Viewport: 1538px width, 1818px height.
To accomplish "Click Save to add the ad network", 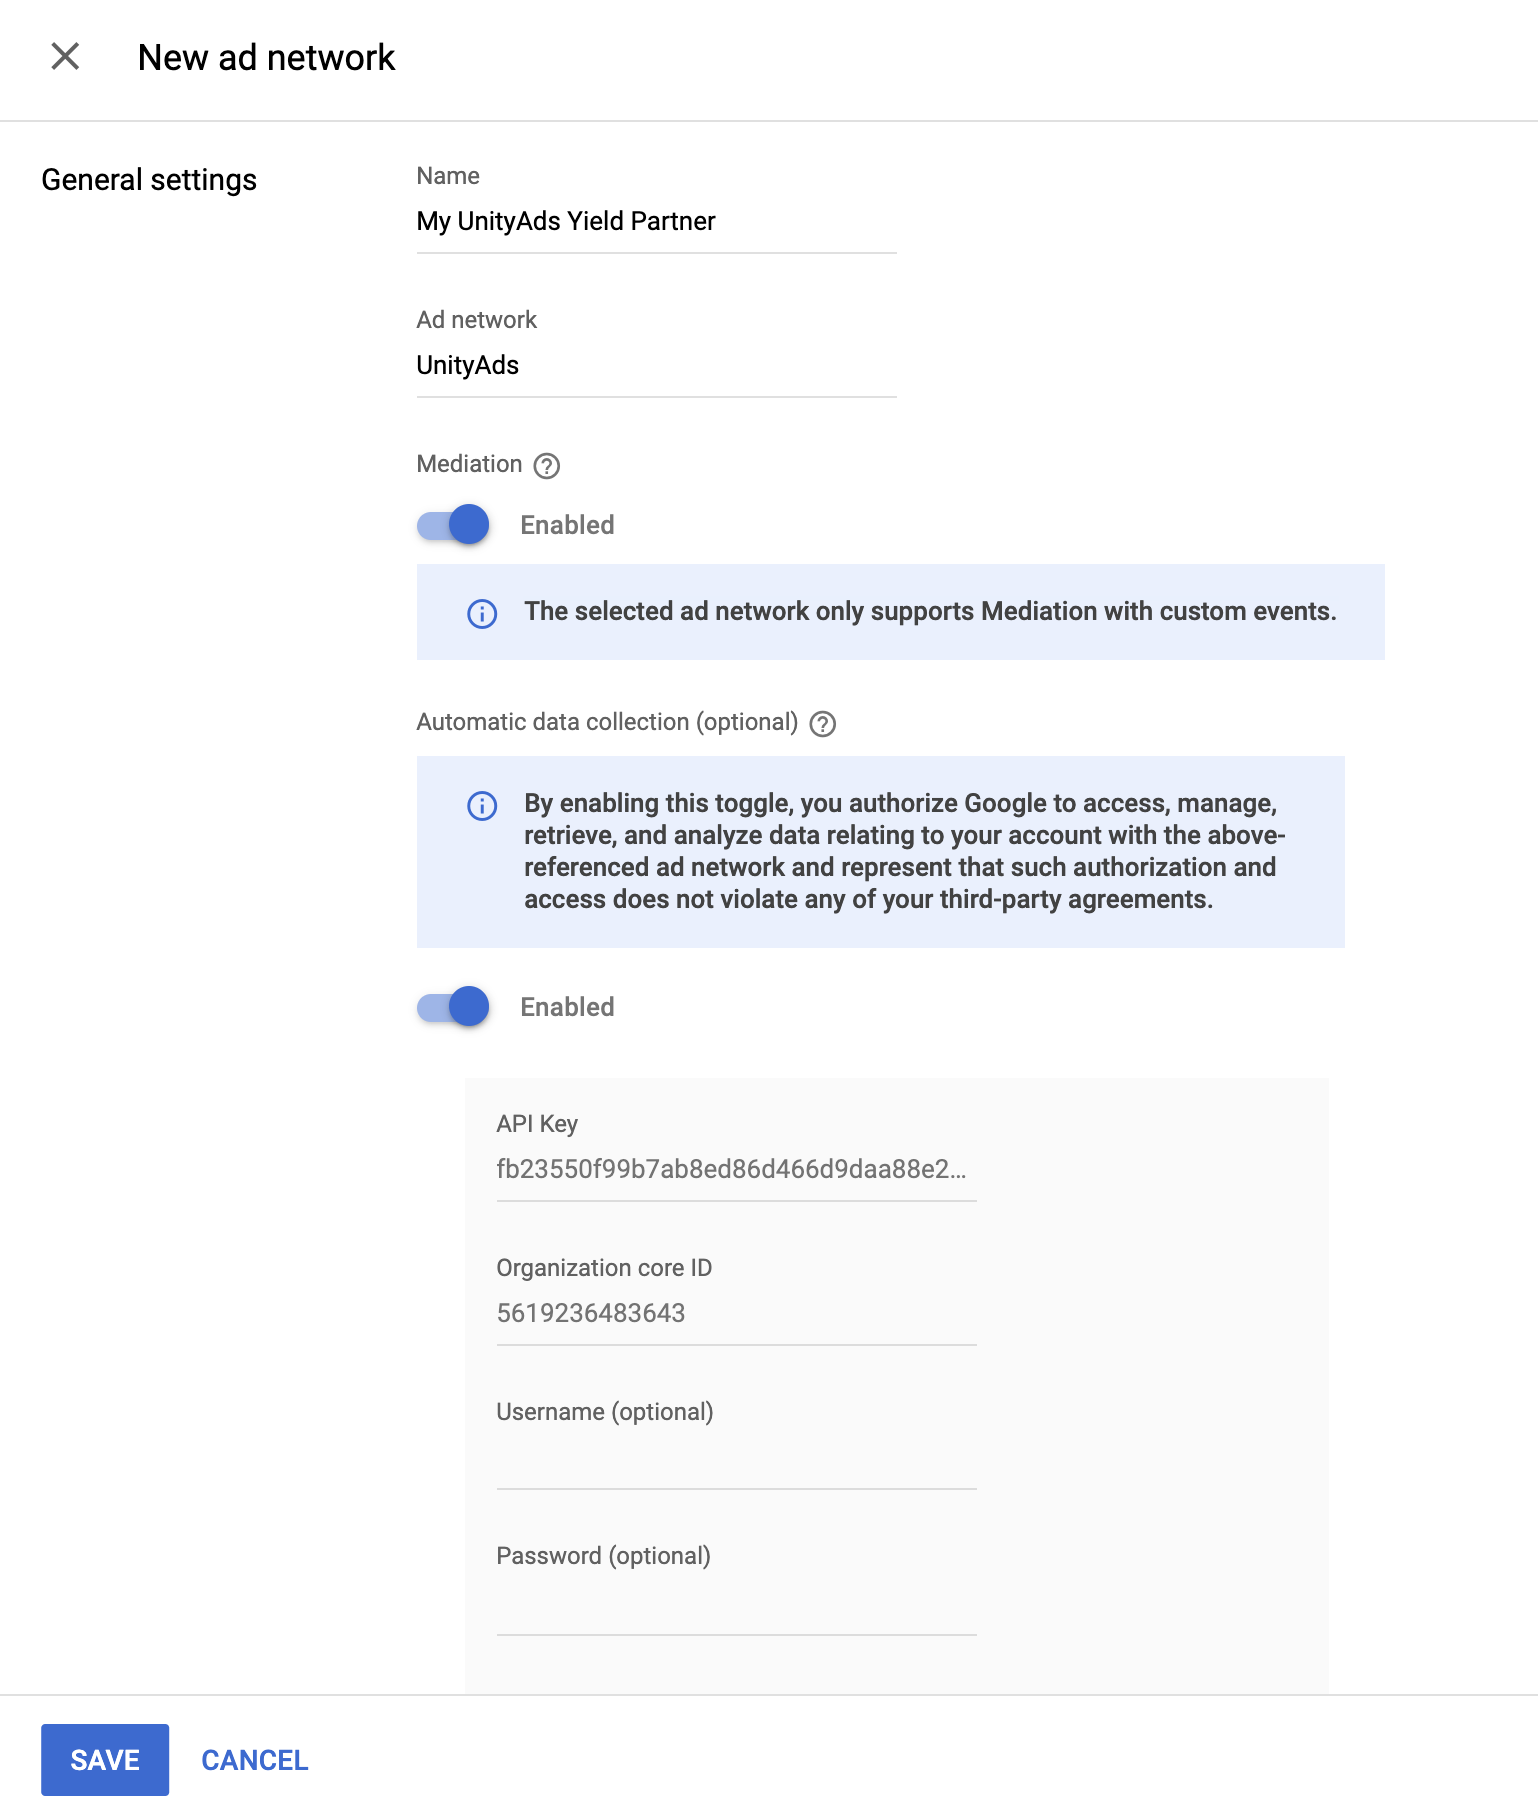I will [x=105, y=1760].
